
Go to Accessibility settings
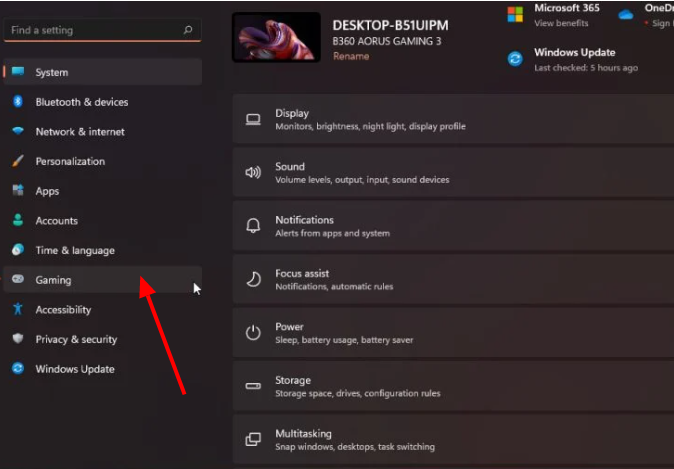coord(103,310)
